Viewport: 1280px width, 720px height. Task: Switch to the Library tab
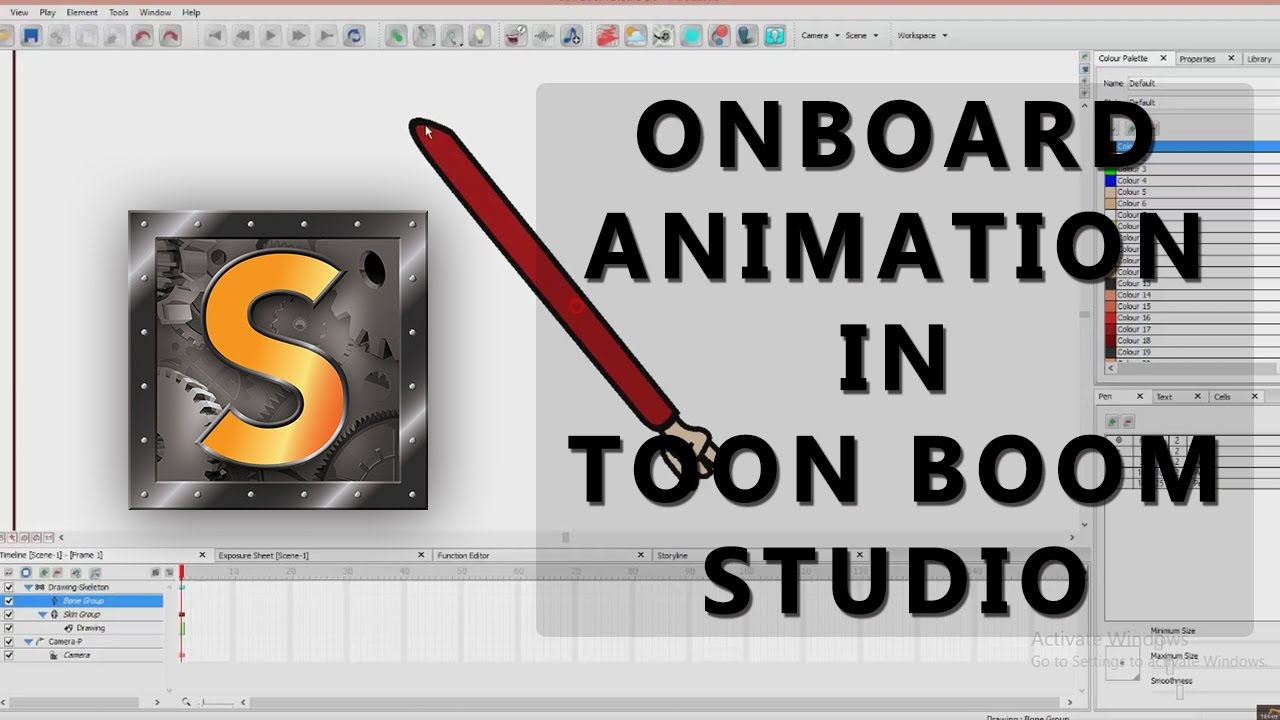(1259, 59)
